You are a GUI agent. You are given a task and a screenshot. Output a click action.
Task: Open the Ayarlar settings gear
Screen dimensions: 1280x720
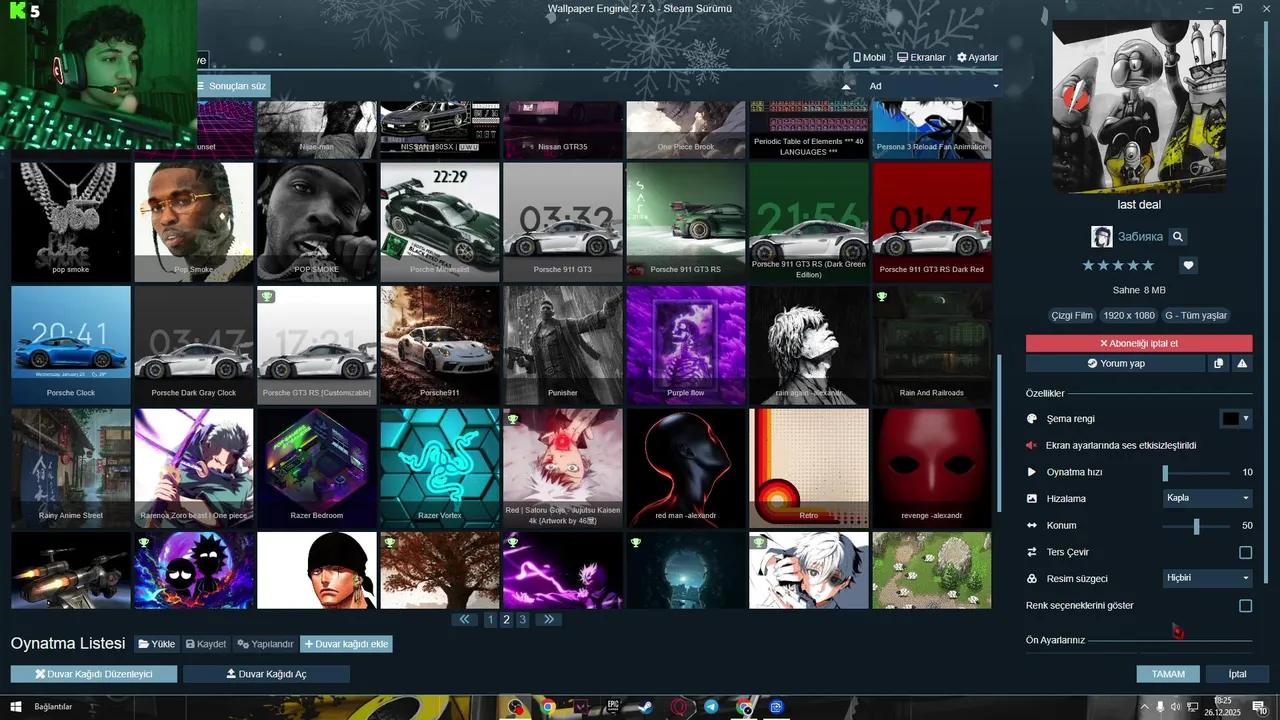click(x=977, y=58)
